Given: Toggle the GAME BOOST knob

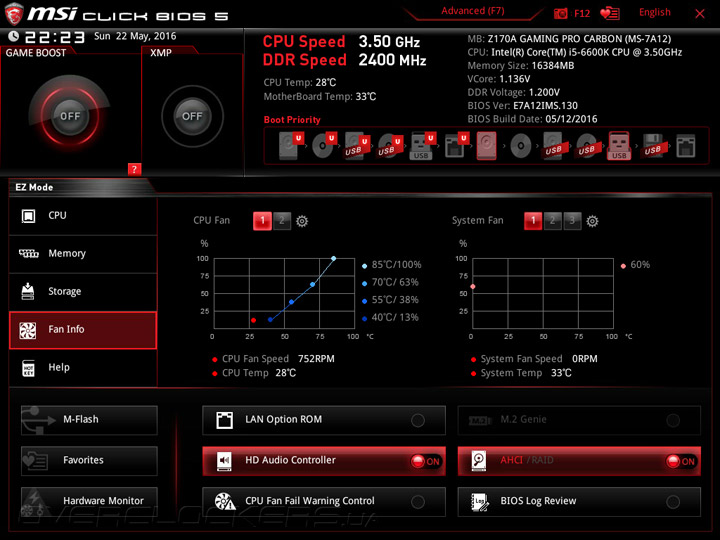Looking at the screenshot, I should (x=70, y=116).
